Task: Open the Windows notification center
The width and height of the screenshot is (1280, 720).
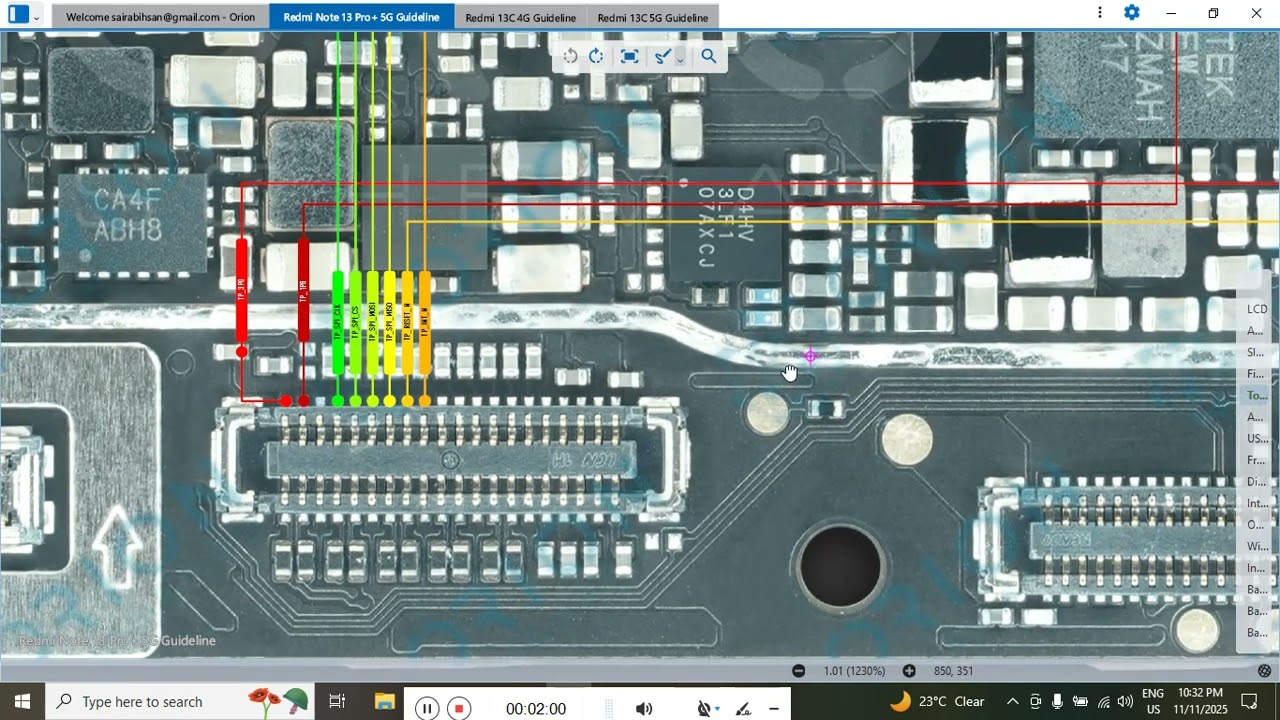Action: click(x=1249, y=701)
